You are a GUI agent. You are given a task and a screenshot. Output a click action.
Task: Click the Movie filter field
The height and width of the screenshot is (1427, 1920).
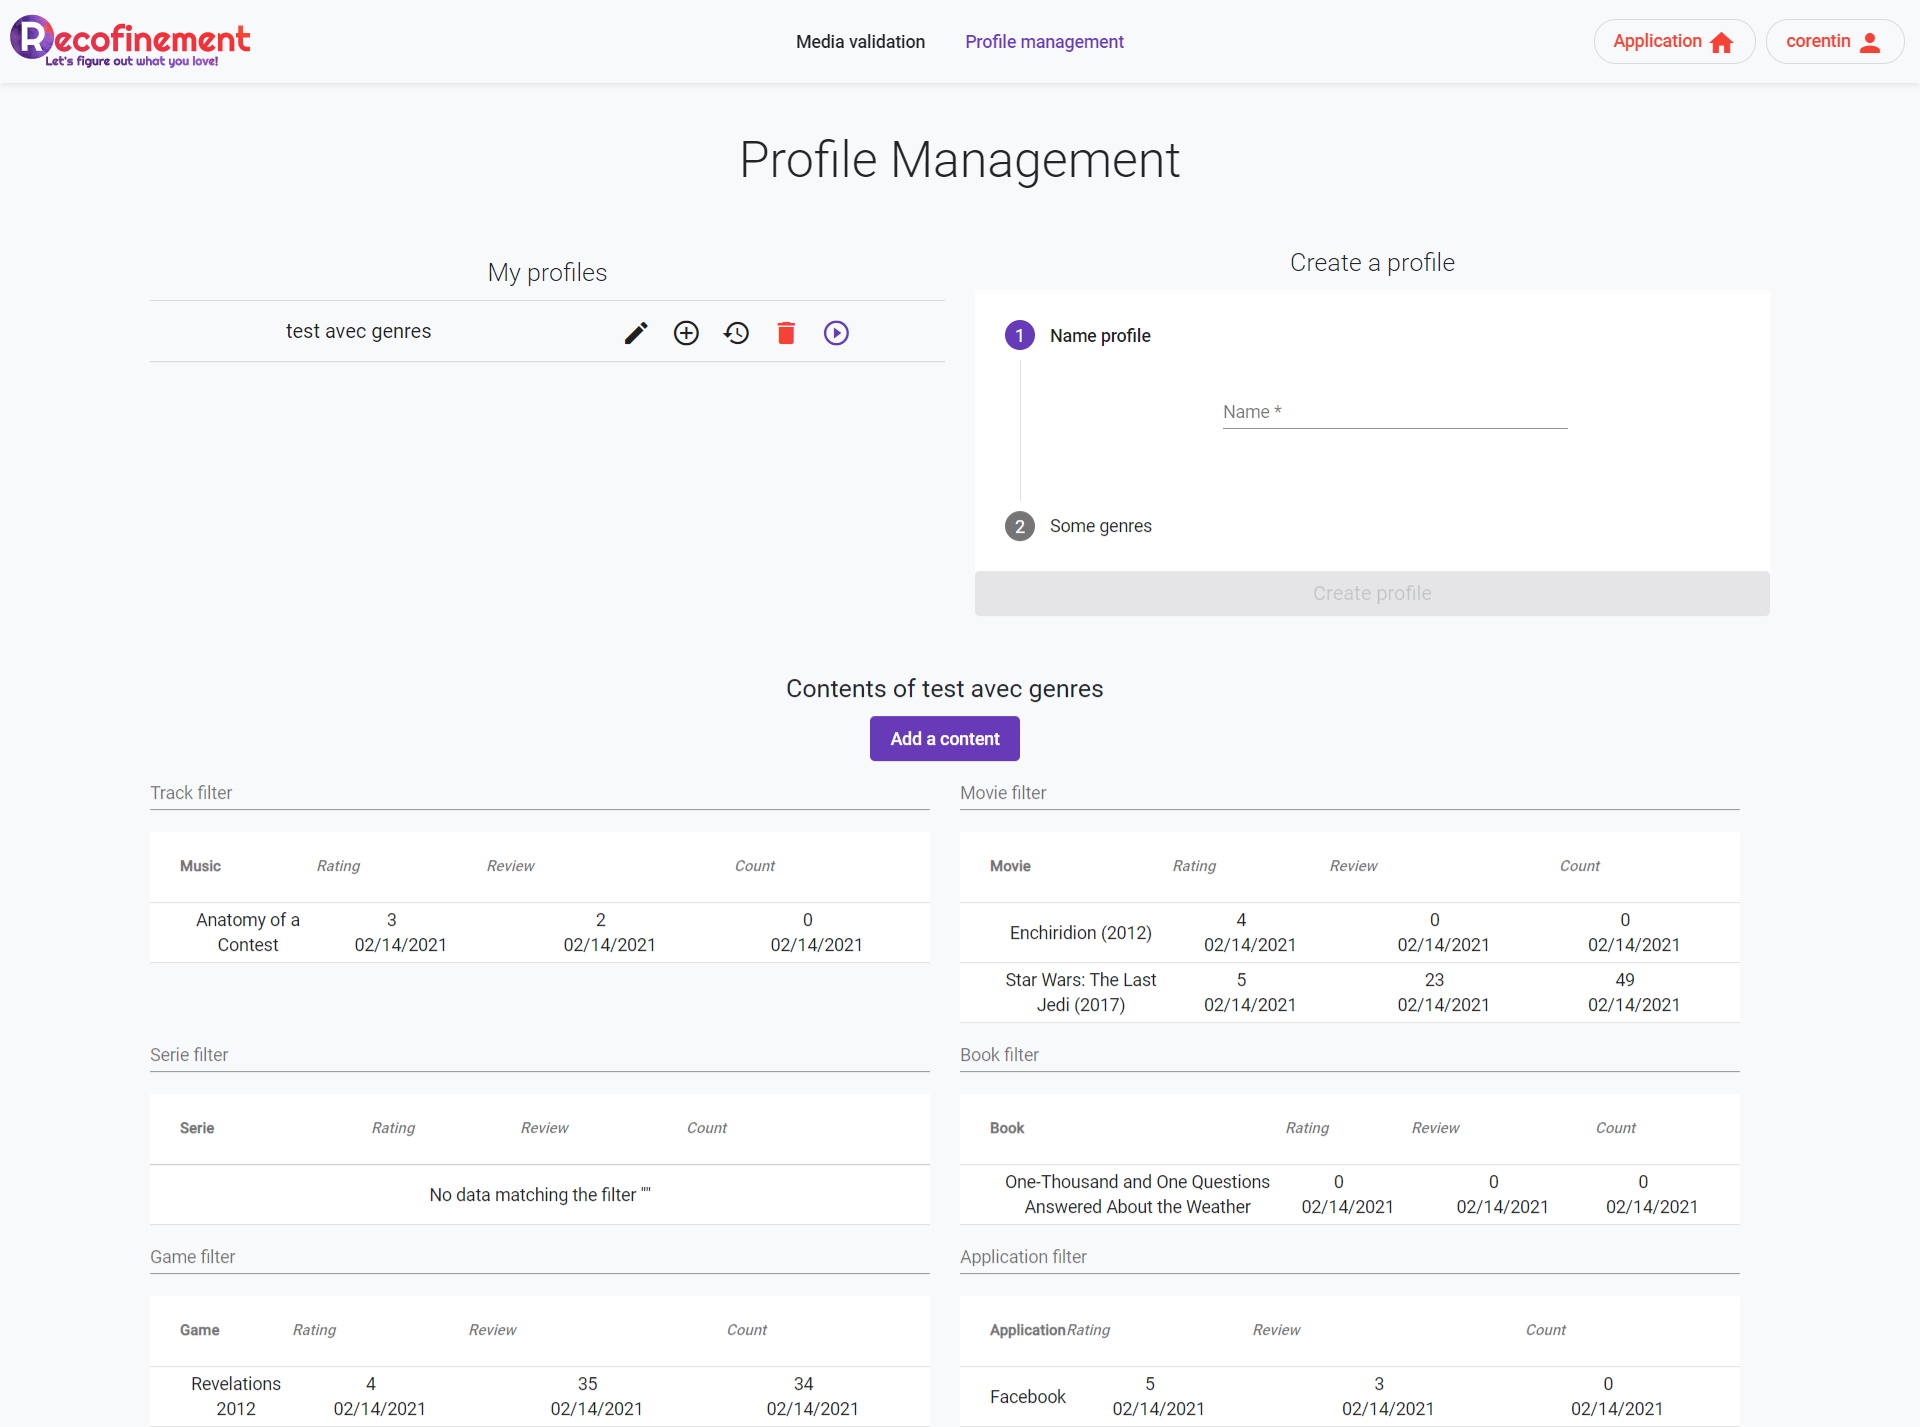click(x=1349, y=793)
